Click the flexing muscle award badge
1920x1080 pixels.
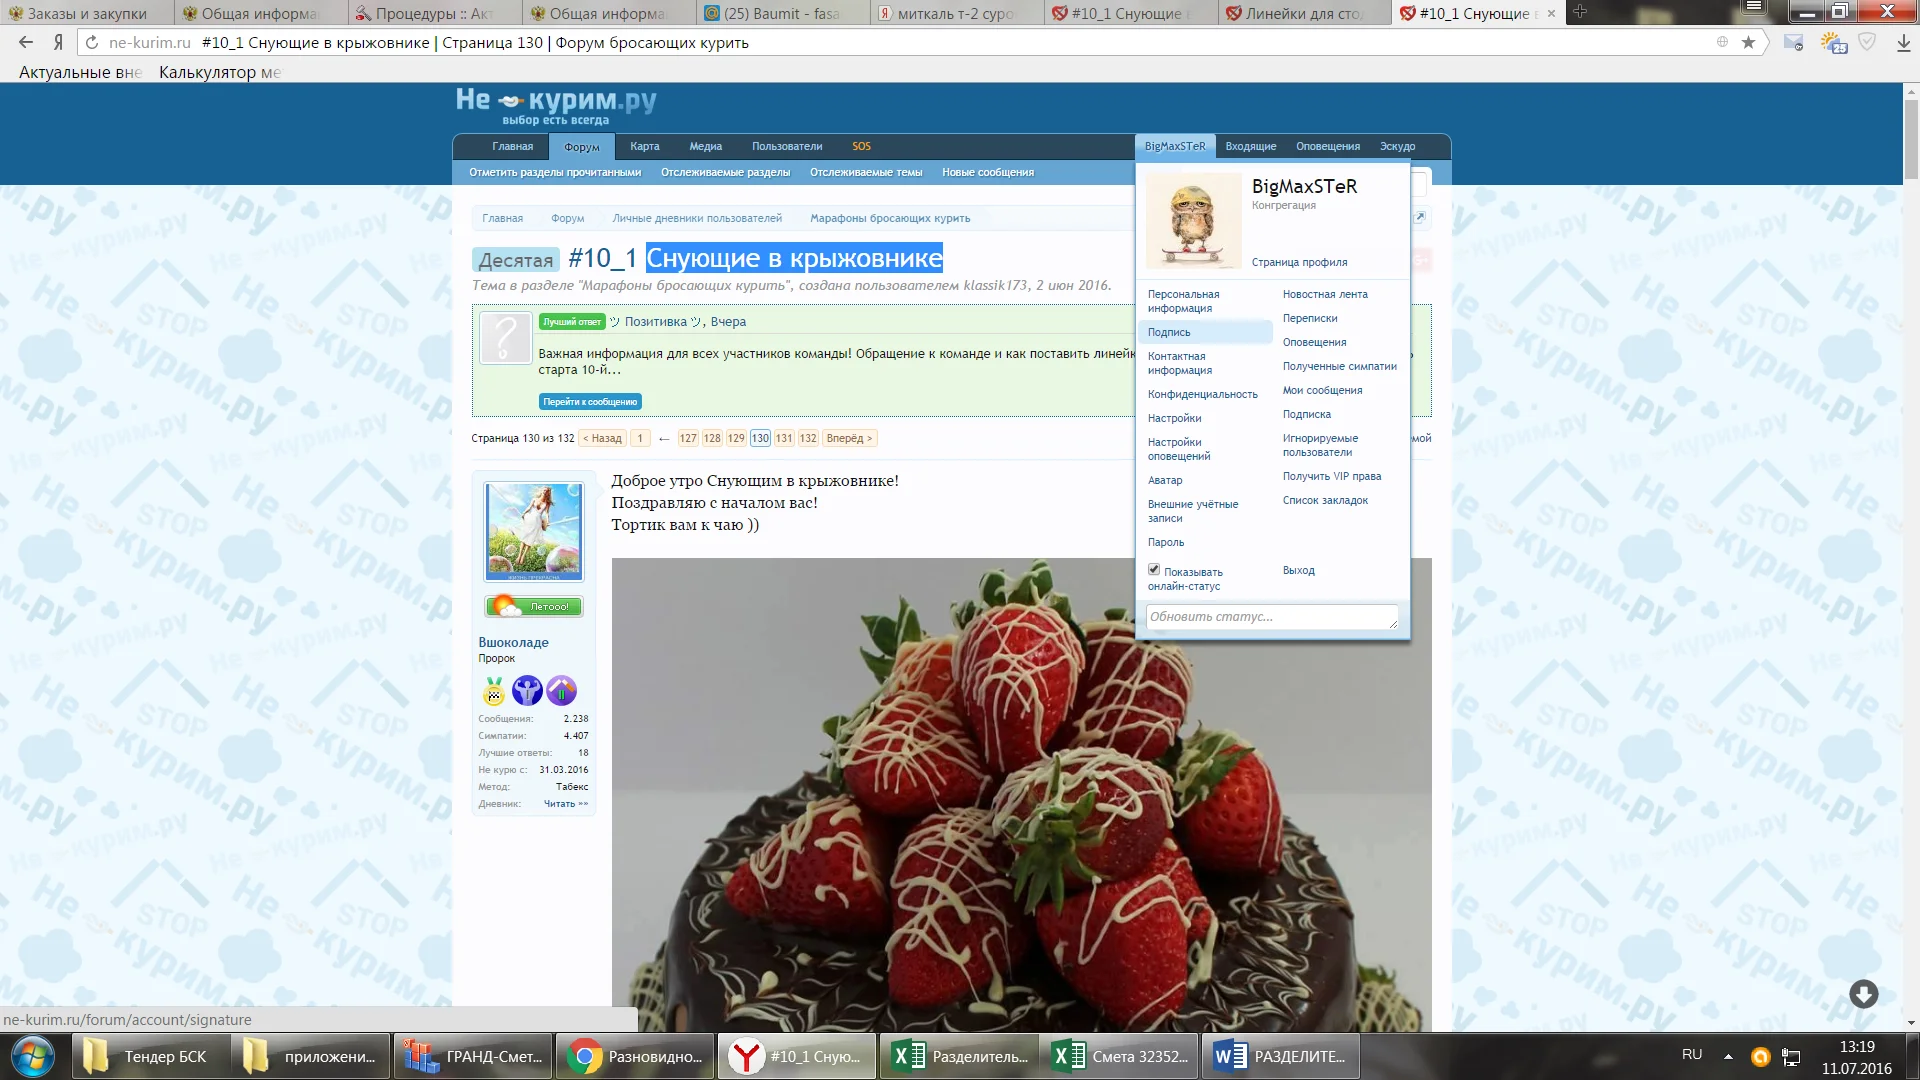[527, 690]
